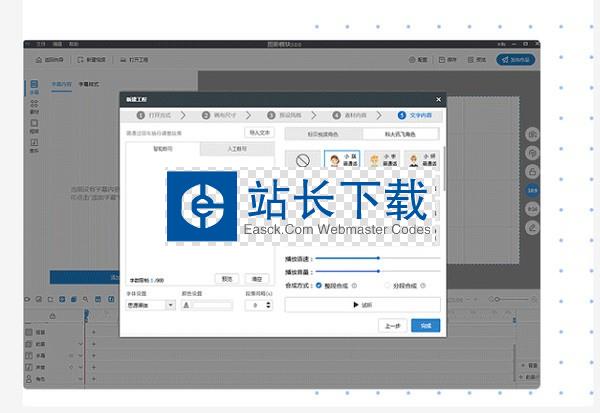Open info icon beside whole-segment synthesis

354,286
